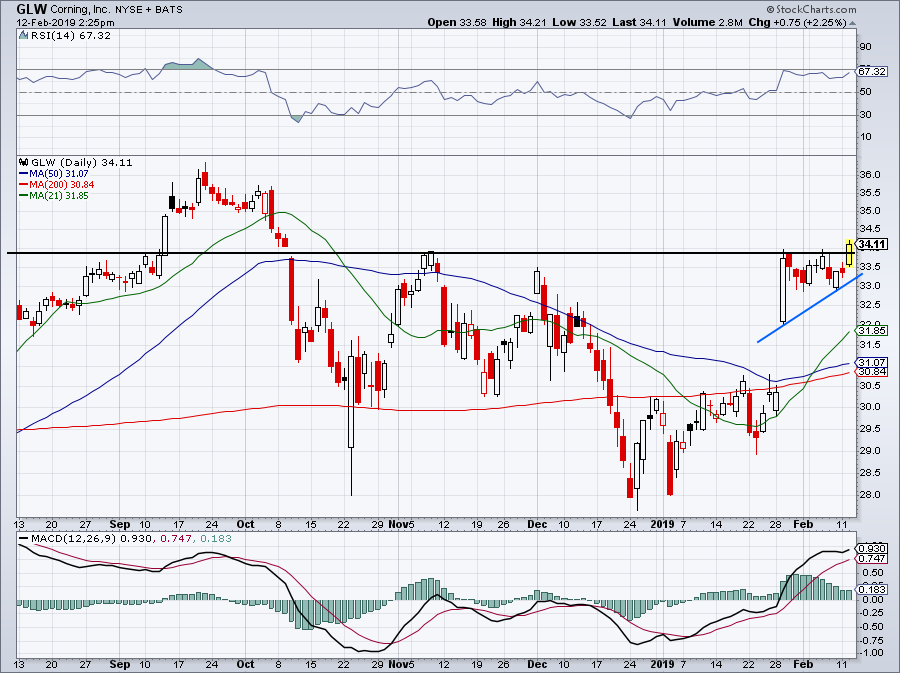Click the red 30.84 MA(200) axis tag
This screenshot has width=900, height=673.
(x=872, y=372)
